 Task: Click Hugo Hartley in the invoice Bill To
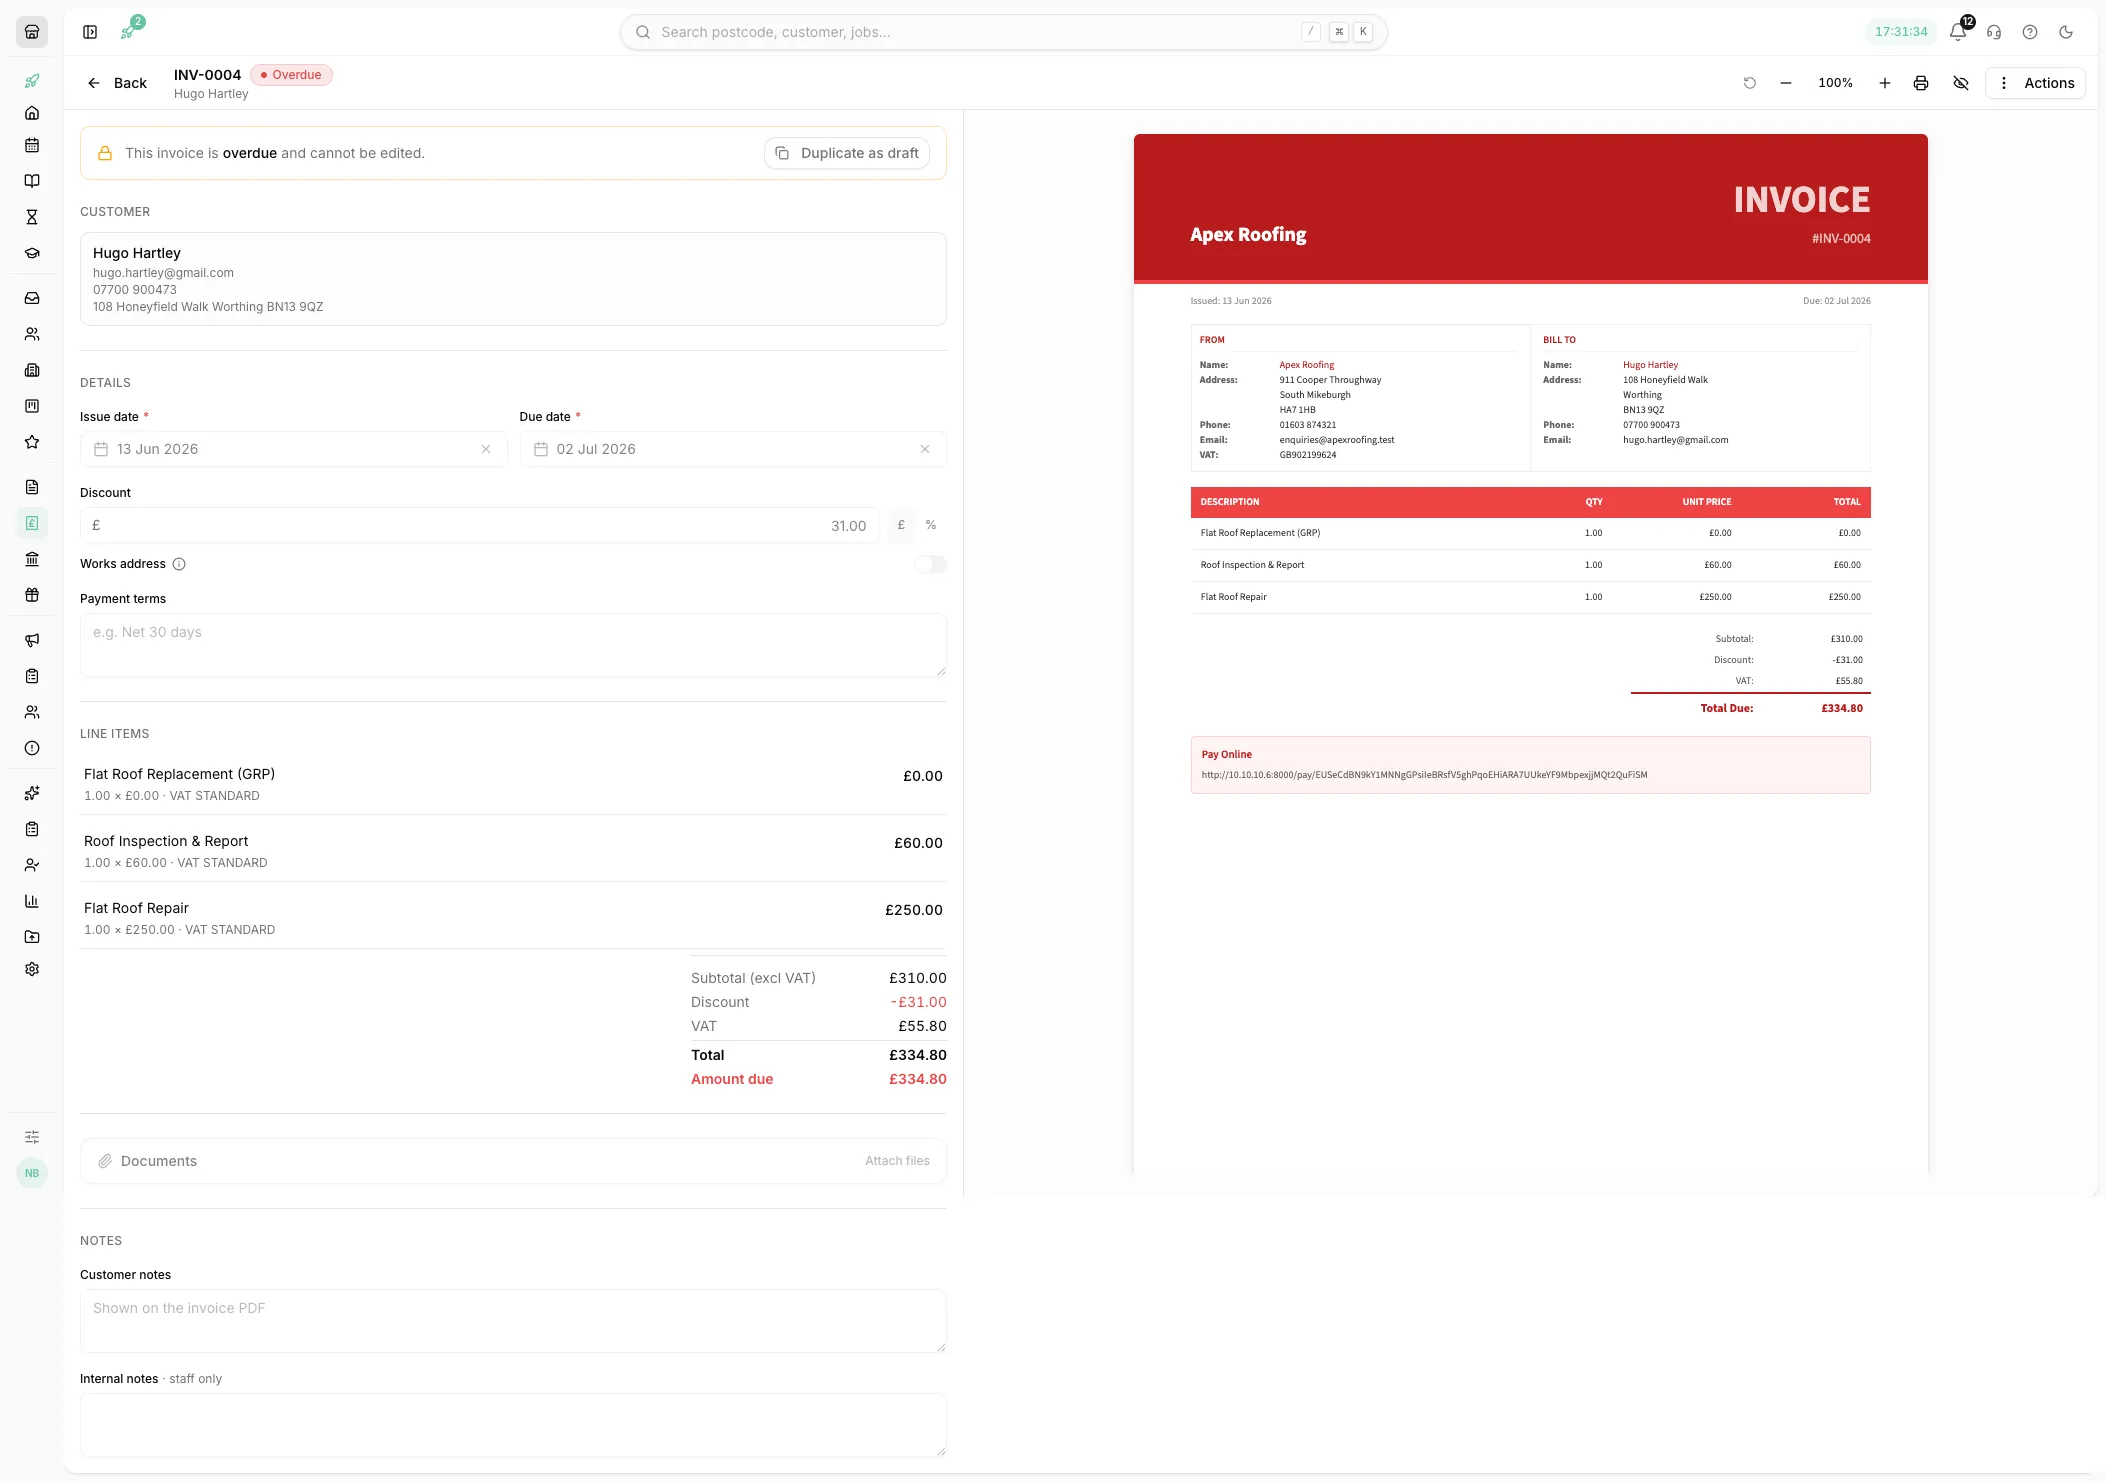1650,365
